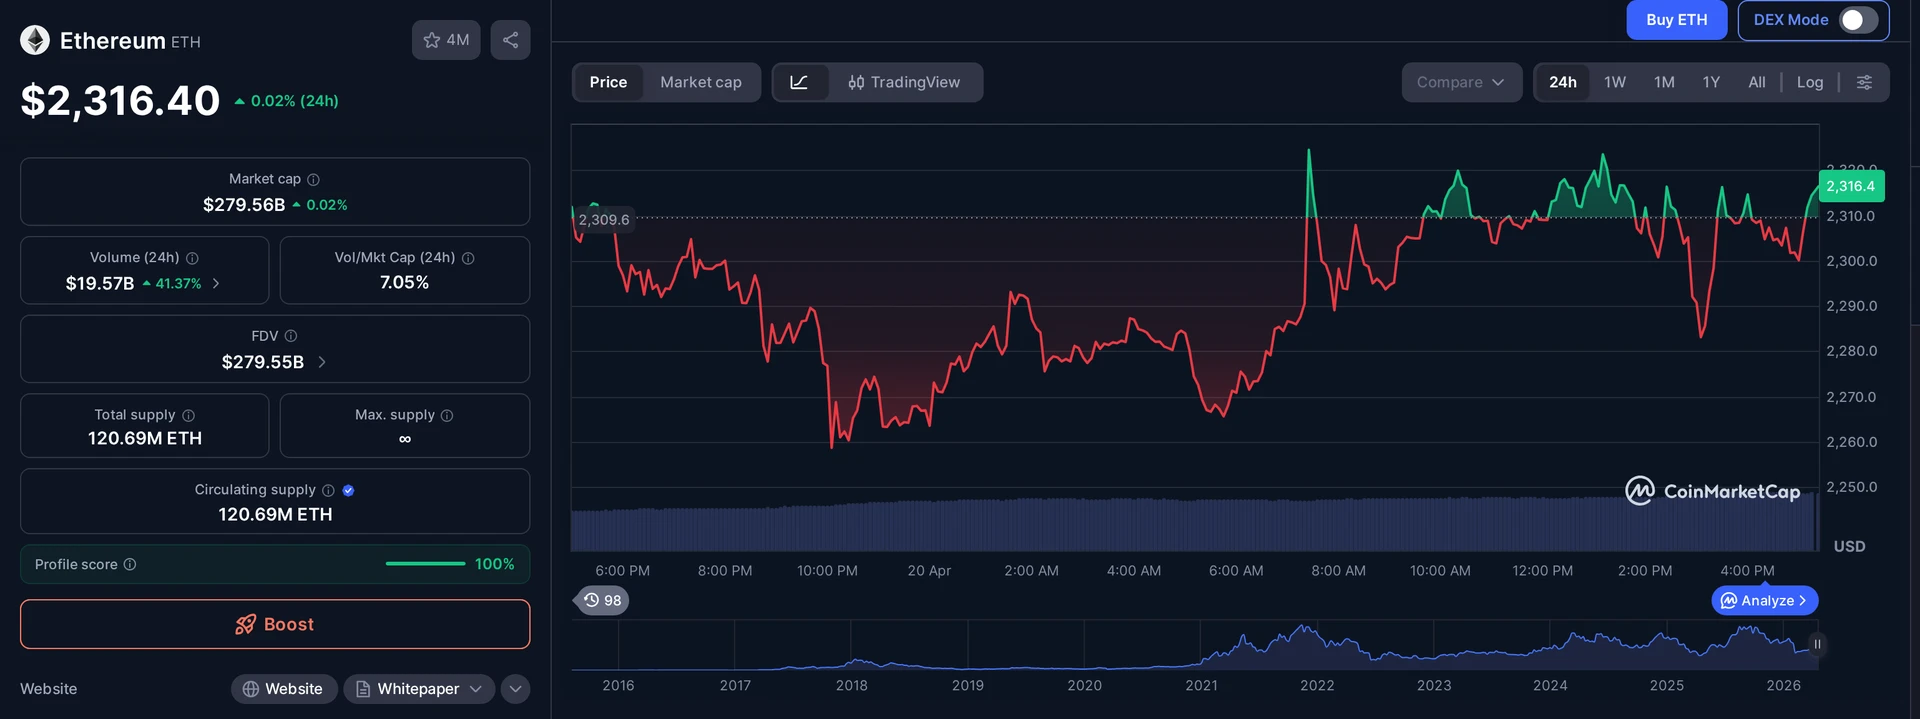The width and height of the screenshot is (1920, 719).
Task: Show Market cap info tooltip icon
Action: (x=313, y=179)
